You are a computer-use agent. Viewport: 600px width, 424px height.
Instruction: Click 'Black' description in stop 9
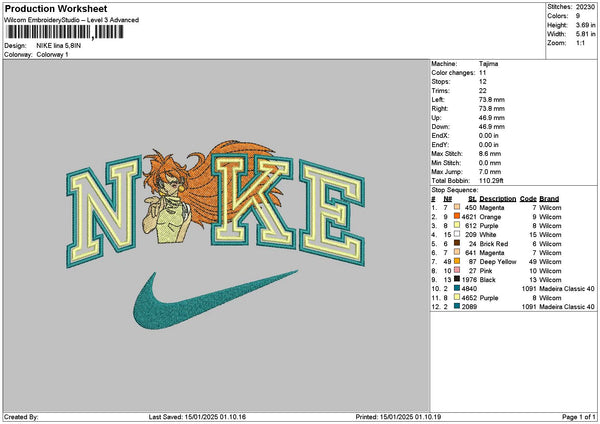[488, 280]
